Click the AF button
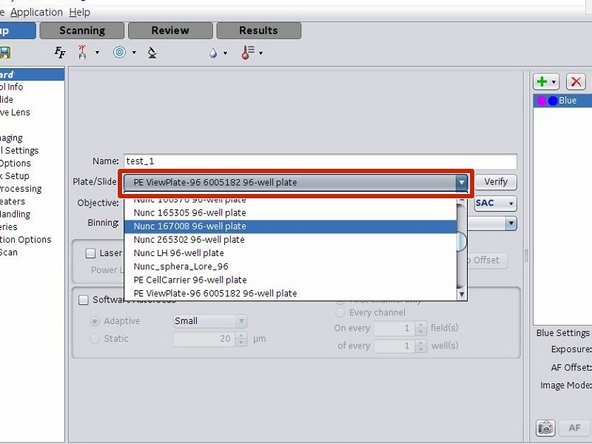 coord(574,428)
